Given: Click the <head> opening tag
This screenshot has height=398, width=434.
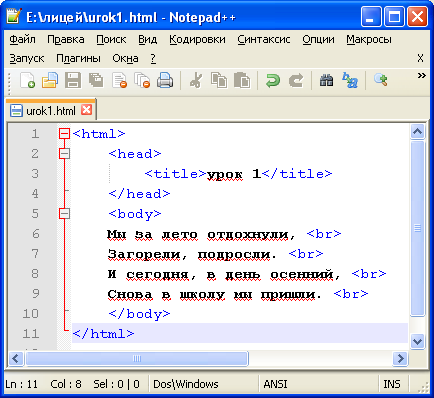Looking at the screenshot, I should pos(135,154).
